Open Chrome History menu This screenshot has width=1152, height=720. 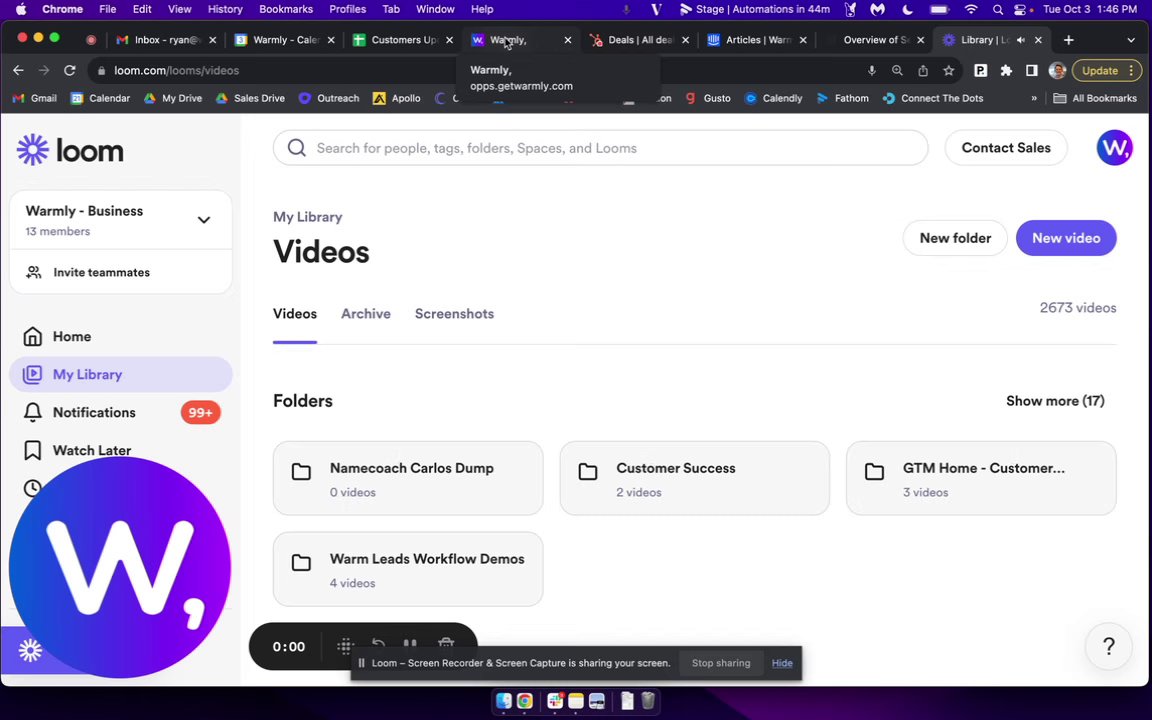225,10
